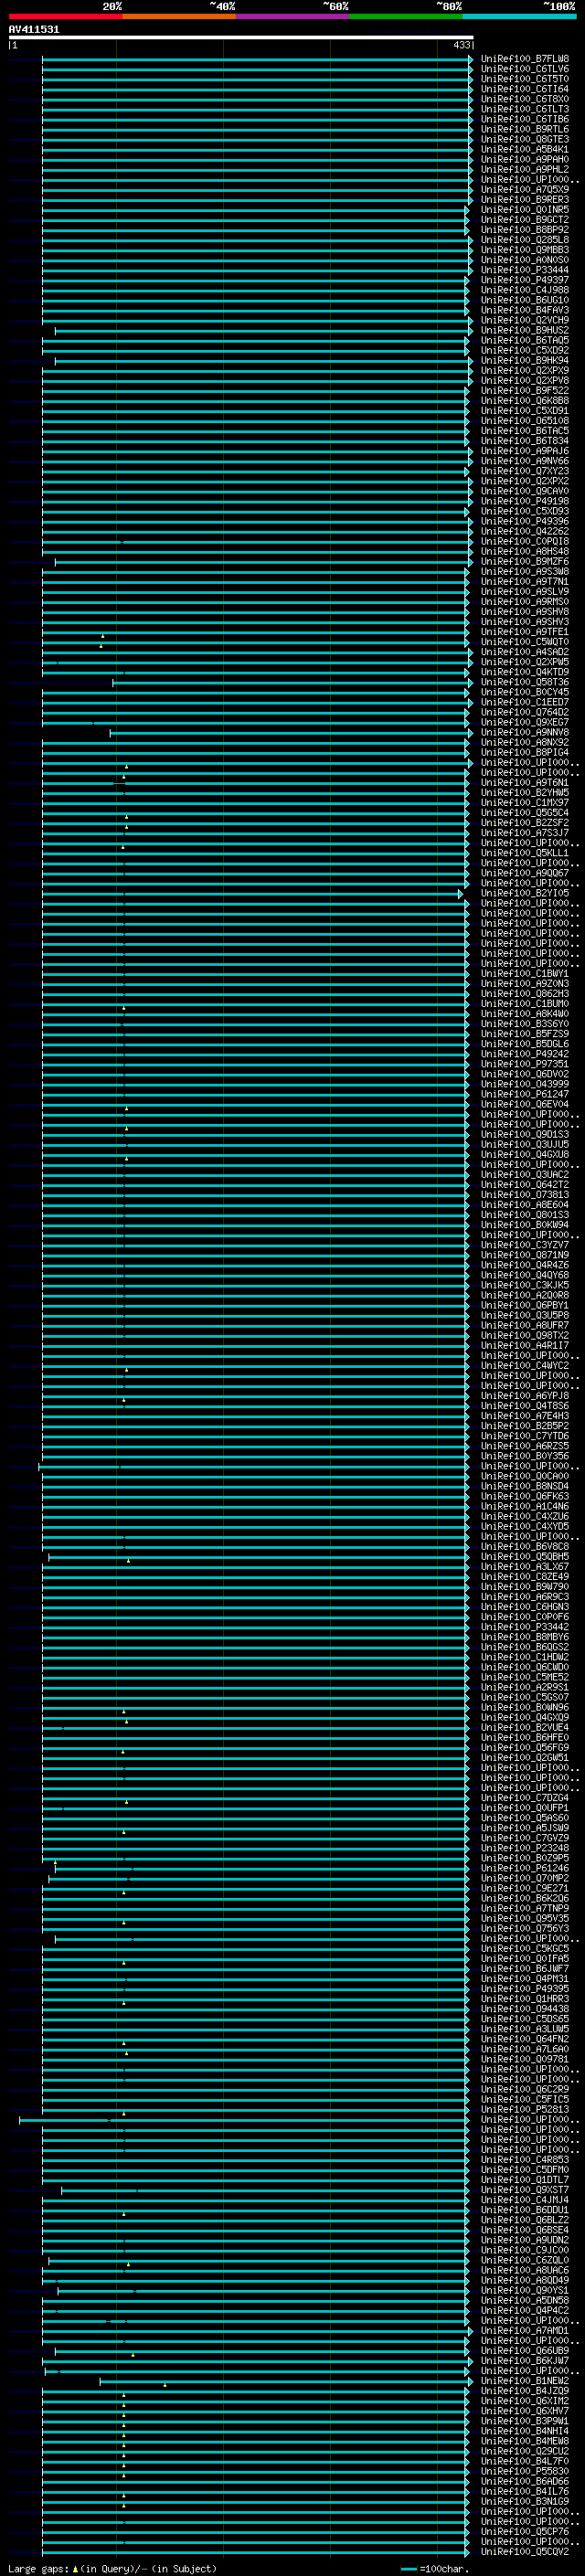This screenshot has height=2576, width=585.
Task: Click the query end position 433
Action: click(462, 45)
